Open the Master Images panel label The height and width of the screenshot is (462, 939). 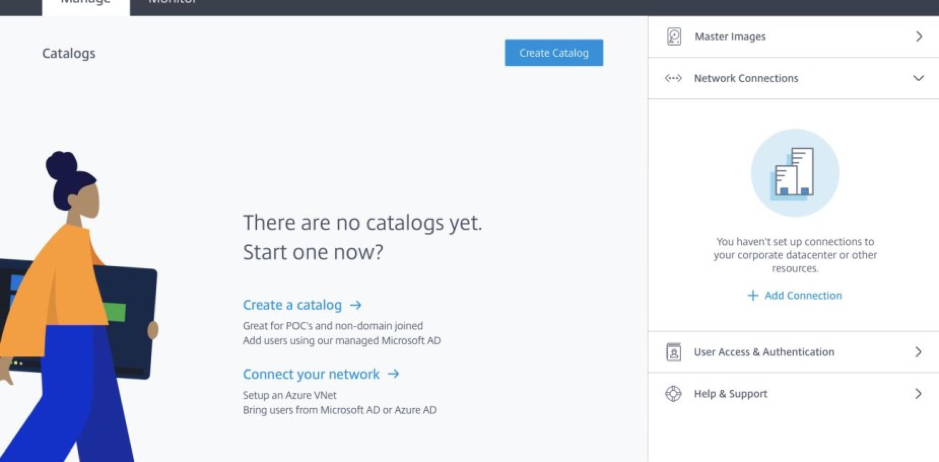coord(730,37)
